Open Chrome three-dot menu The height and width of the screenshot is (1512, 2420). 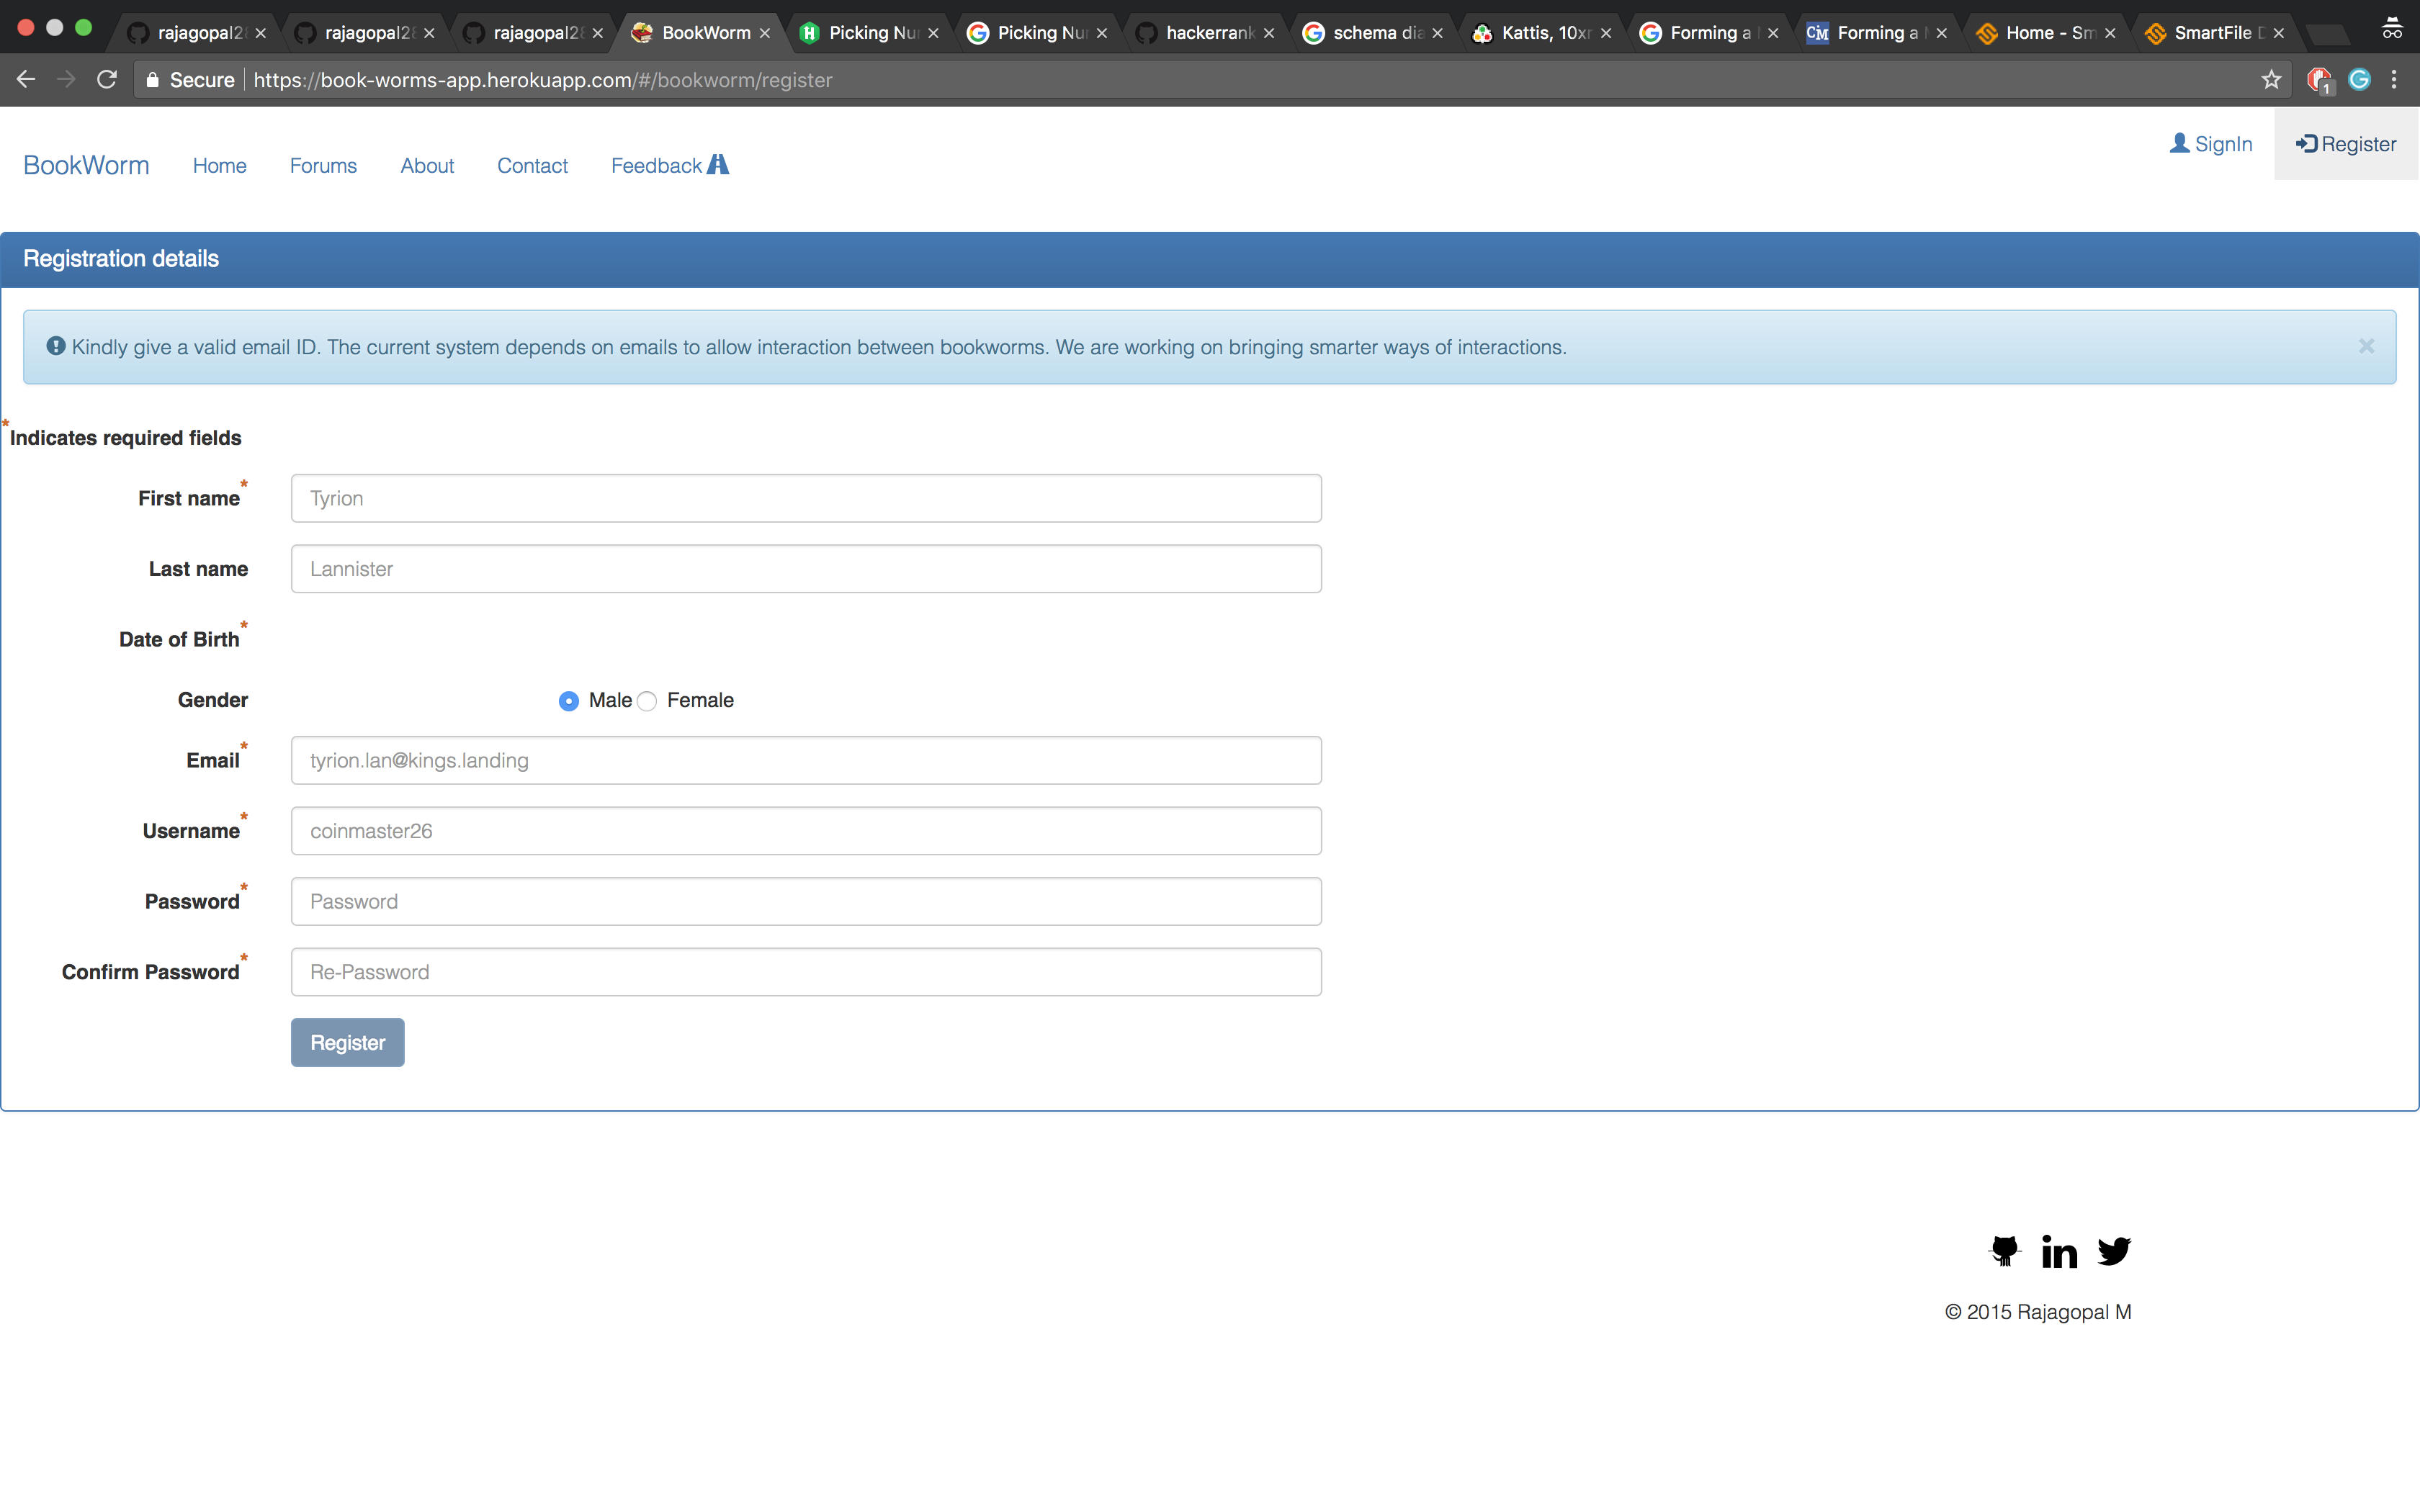tap(2394, 80)
